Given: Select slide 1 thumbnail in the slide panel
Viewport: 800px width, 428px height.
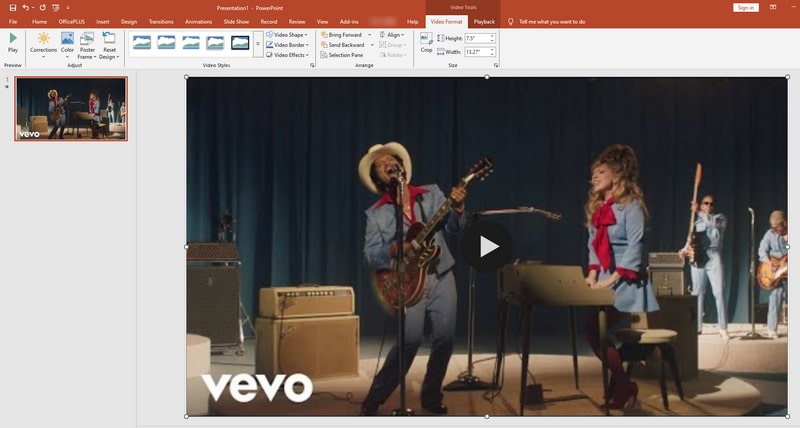Looking at the screenshot, I should pyautogui.click(x=71, y=109).
